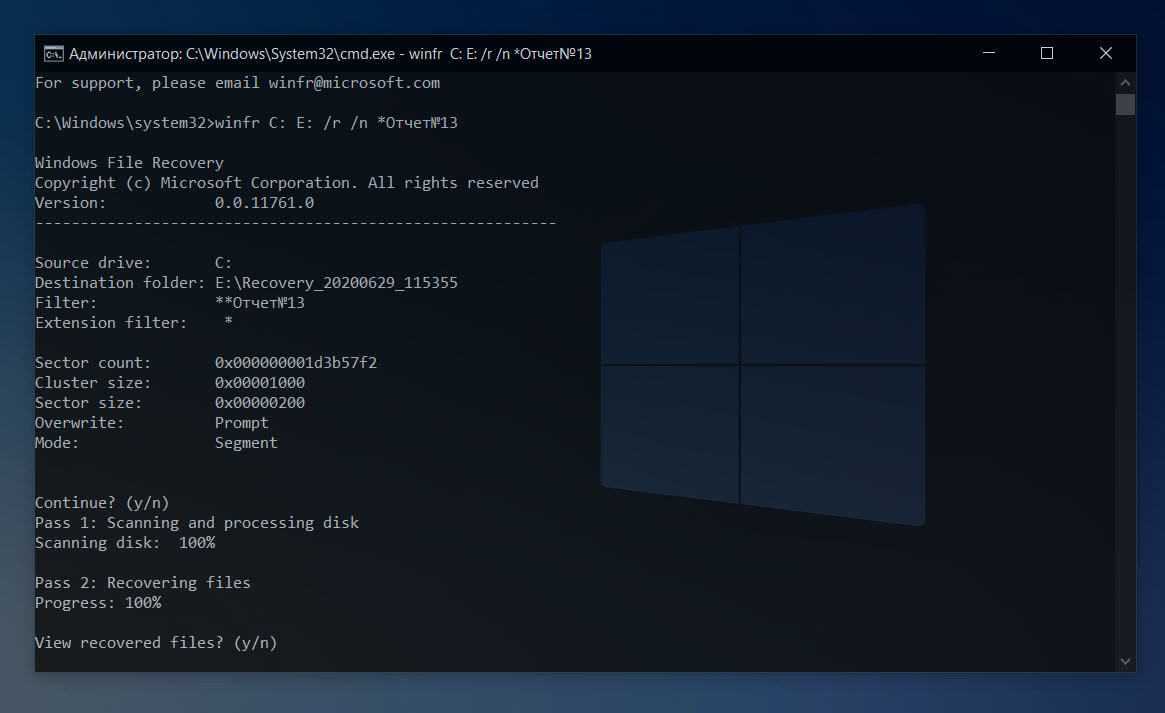The image size is (1165, 713).
Task: Minimize the command prompt window
Action: click(988, 54)
